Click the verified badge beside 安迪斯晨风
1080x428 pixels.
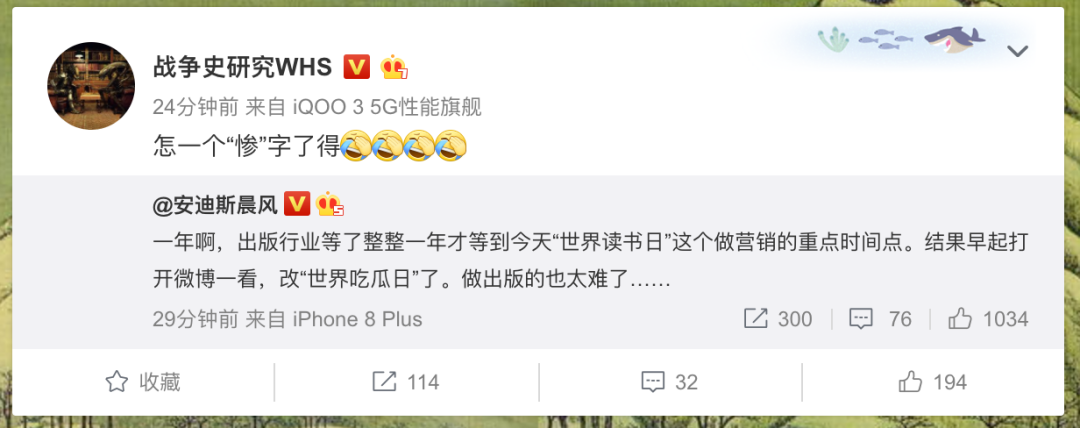click(297, 204)
